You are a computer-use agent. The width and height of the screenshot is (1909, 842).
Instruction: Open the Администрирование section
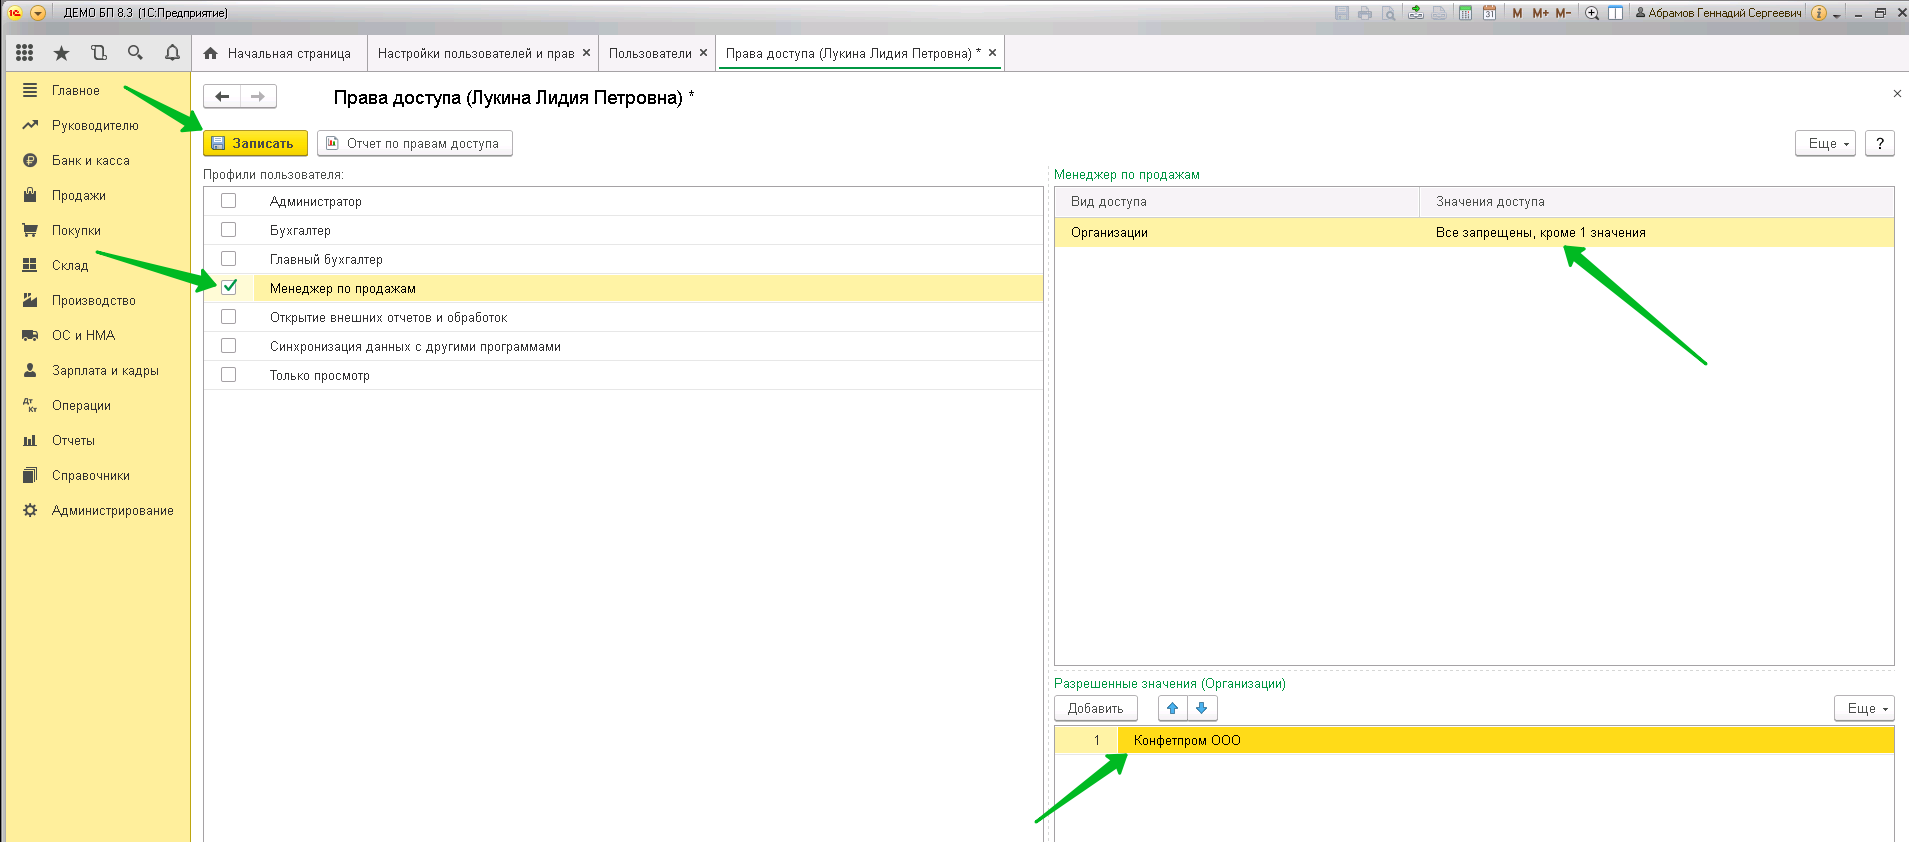[x=112, y=510]
